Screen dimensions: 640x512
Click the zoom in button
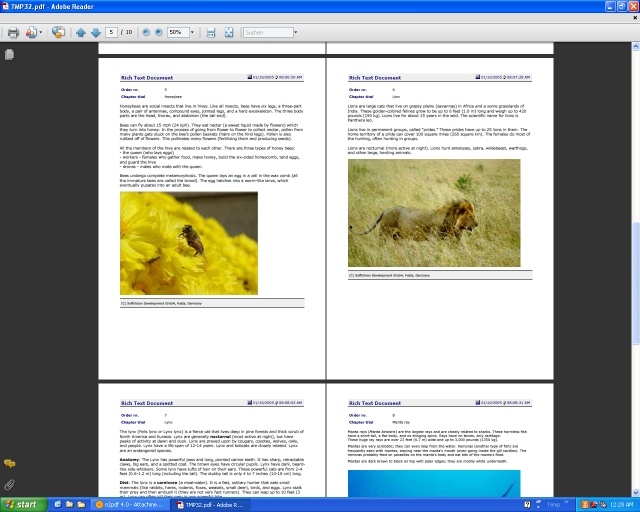click(x=158, y=32)
